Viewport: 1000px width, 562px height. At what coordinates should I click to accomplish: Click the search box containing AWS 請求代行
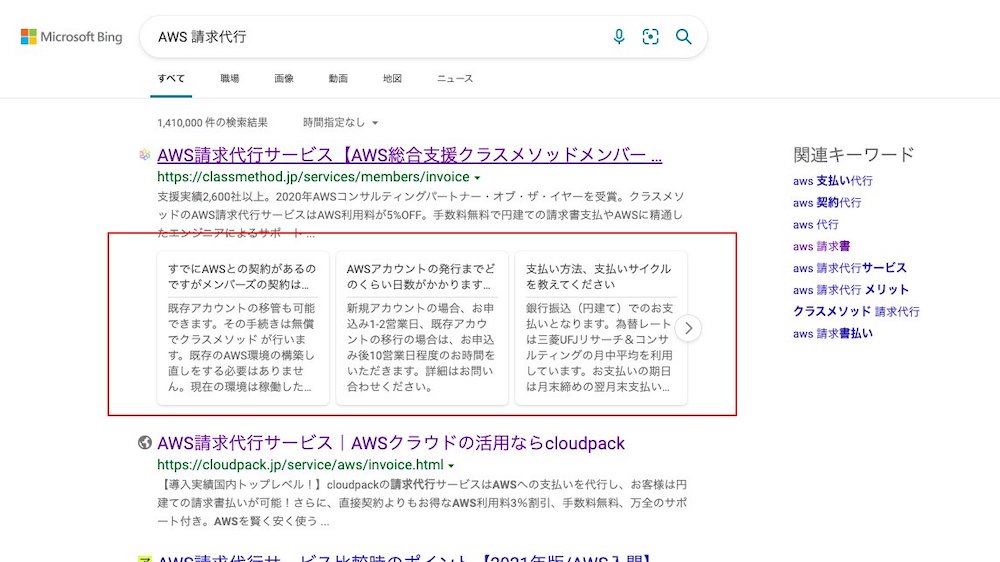(x=380, y=37)
